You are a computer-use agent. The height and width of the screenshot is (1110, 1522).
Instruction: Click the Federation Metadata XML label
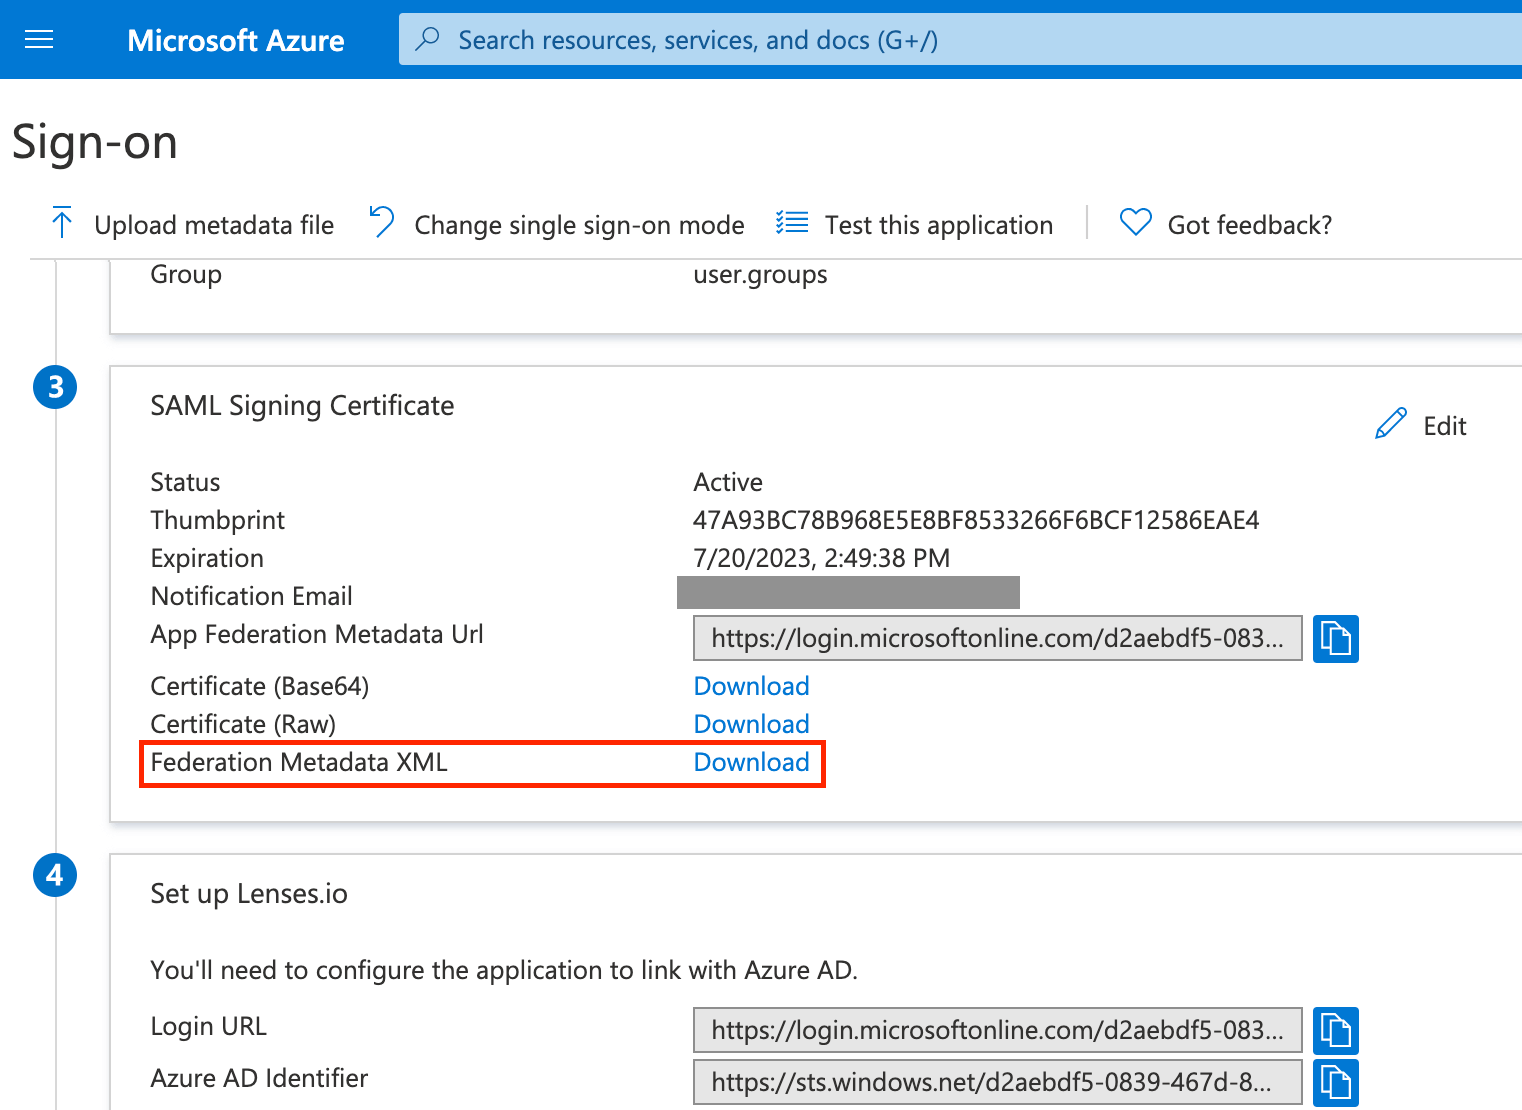[299, 762]
